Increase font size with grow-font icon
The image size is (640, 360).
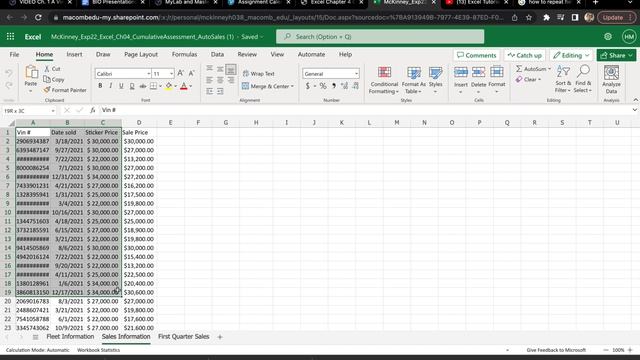(180, 73)
